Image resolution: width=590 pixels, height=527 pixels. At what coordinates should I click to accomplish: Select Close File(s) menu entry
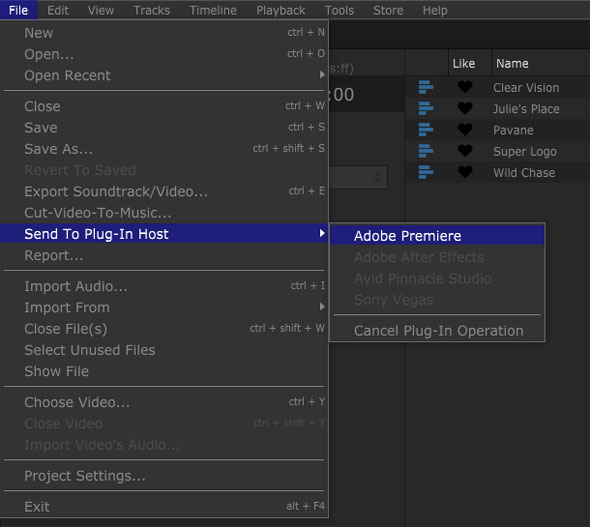[164, 329]
